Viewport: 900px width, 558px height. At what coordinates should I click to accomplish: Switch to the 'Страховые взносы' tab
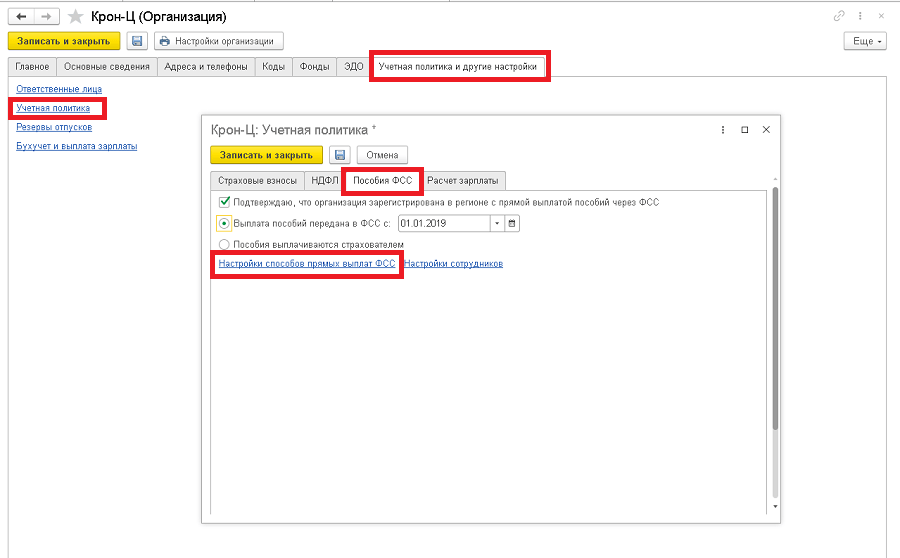coord(257,181)
